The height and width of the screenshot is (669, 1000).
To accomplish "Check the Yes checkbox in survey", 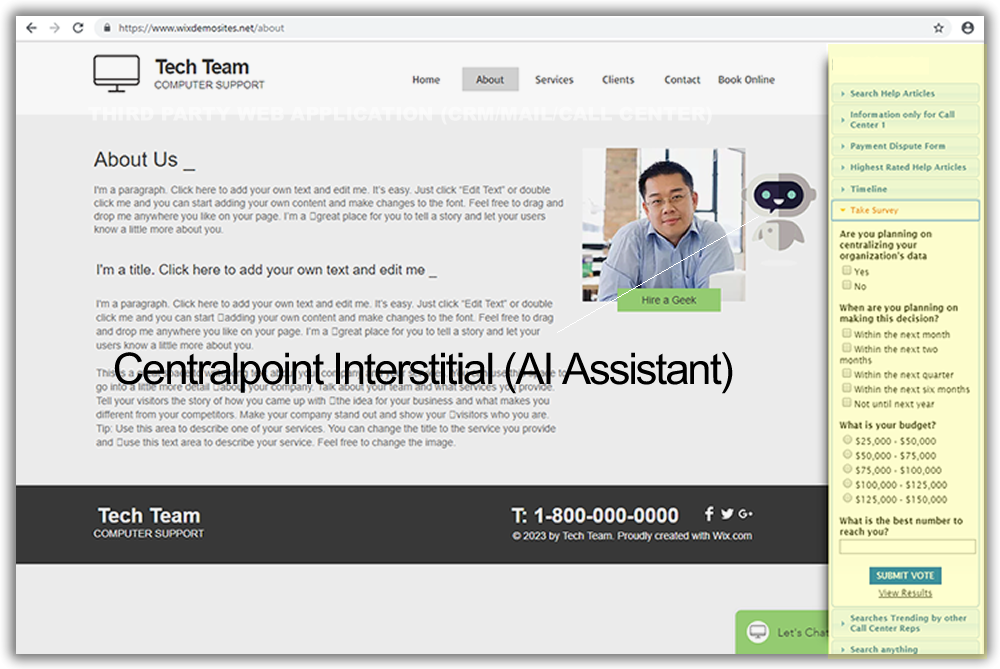I will point(847,271).
